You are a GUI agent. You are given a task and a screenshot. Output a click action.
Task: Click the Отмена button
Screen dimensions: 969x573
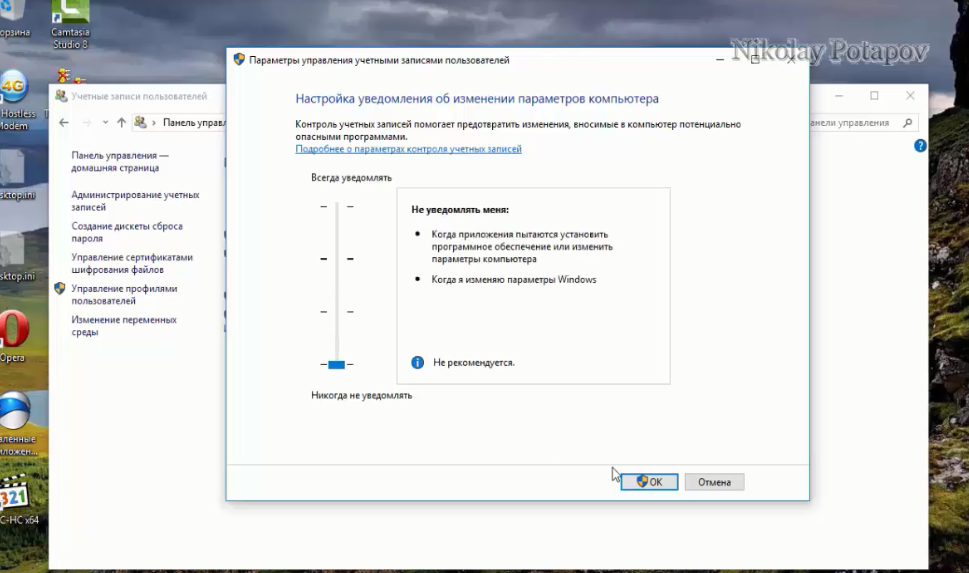coord(714,482)
